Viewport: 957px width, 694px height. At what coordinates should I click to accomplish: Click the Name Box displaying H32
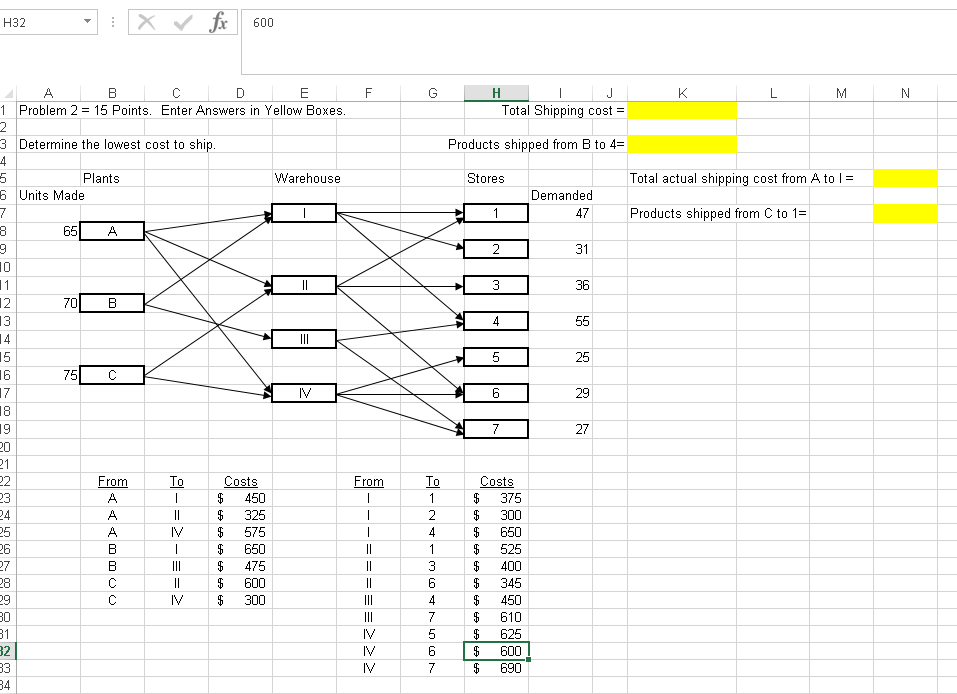point(40,22)
